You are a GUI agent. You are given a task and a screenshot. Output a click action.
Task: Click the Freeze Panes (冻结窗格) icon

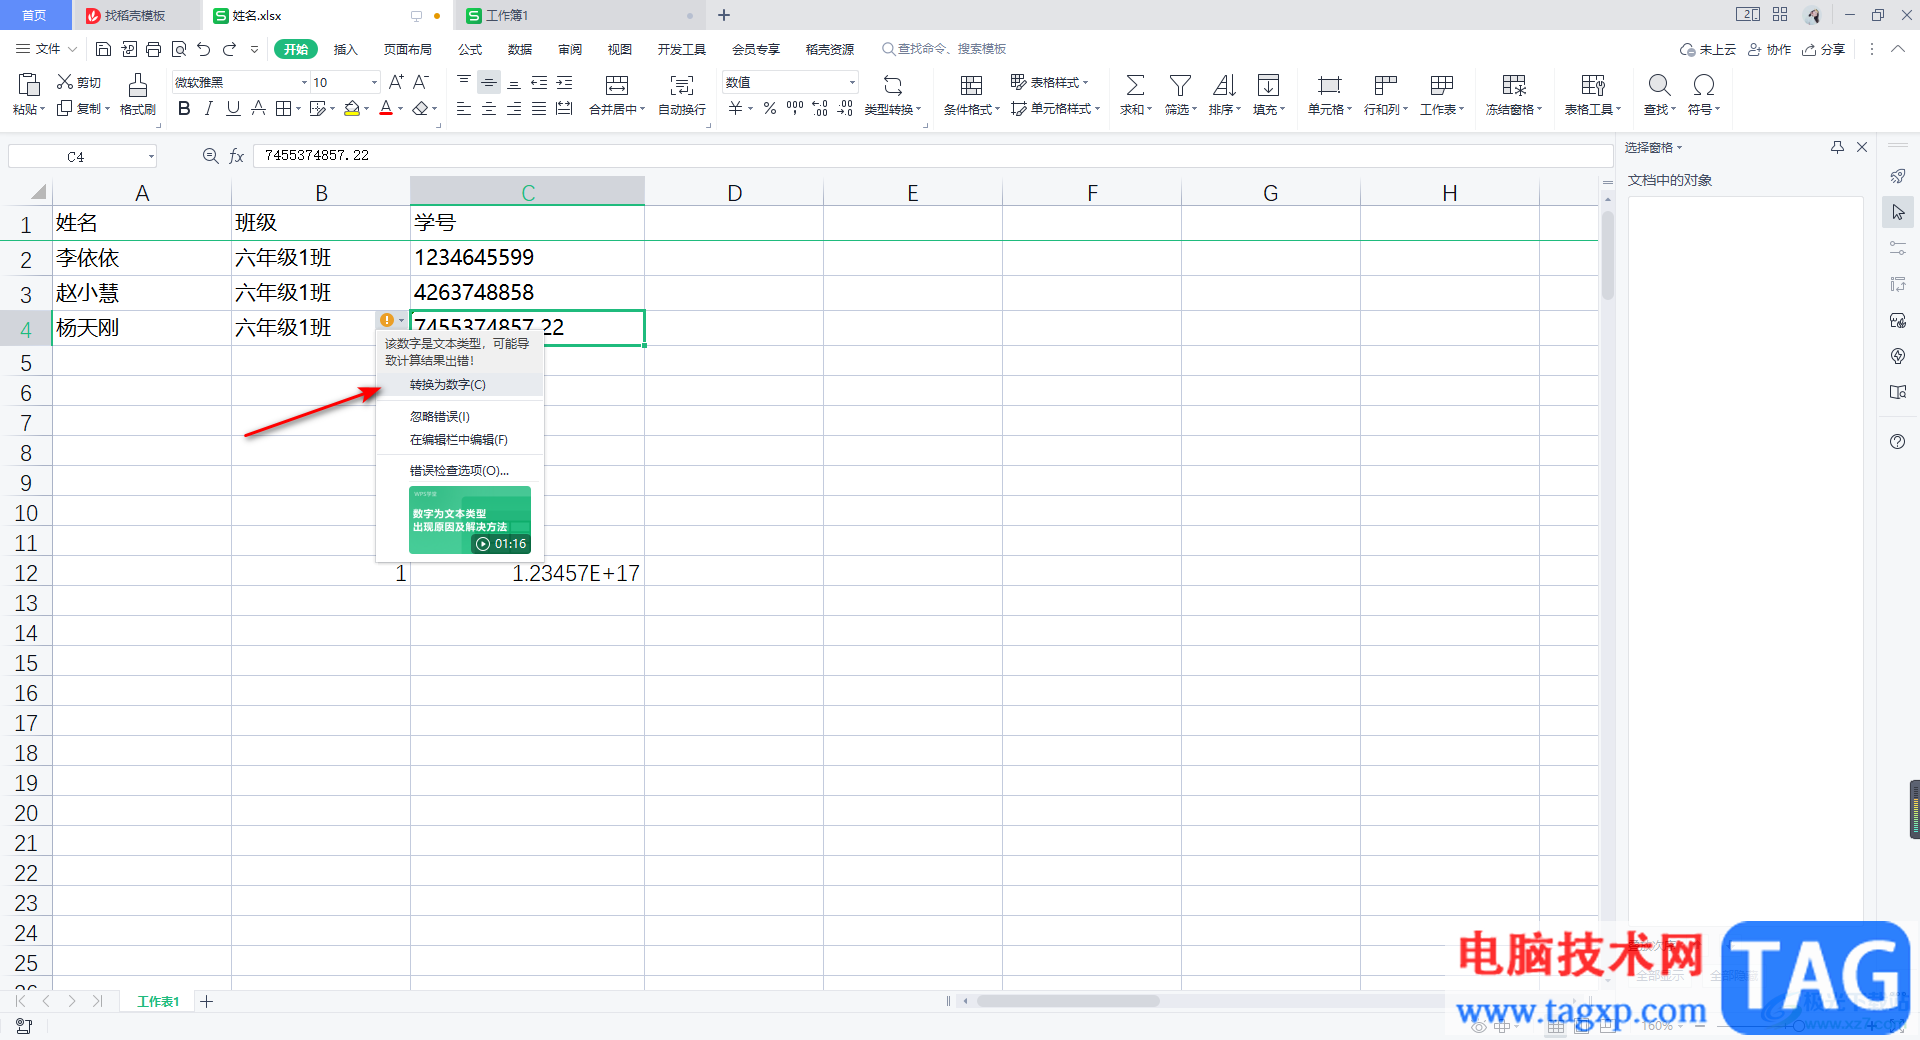tap(1514, 85)
